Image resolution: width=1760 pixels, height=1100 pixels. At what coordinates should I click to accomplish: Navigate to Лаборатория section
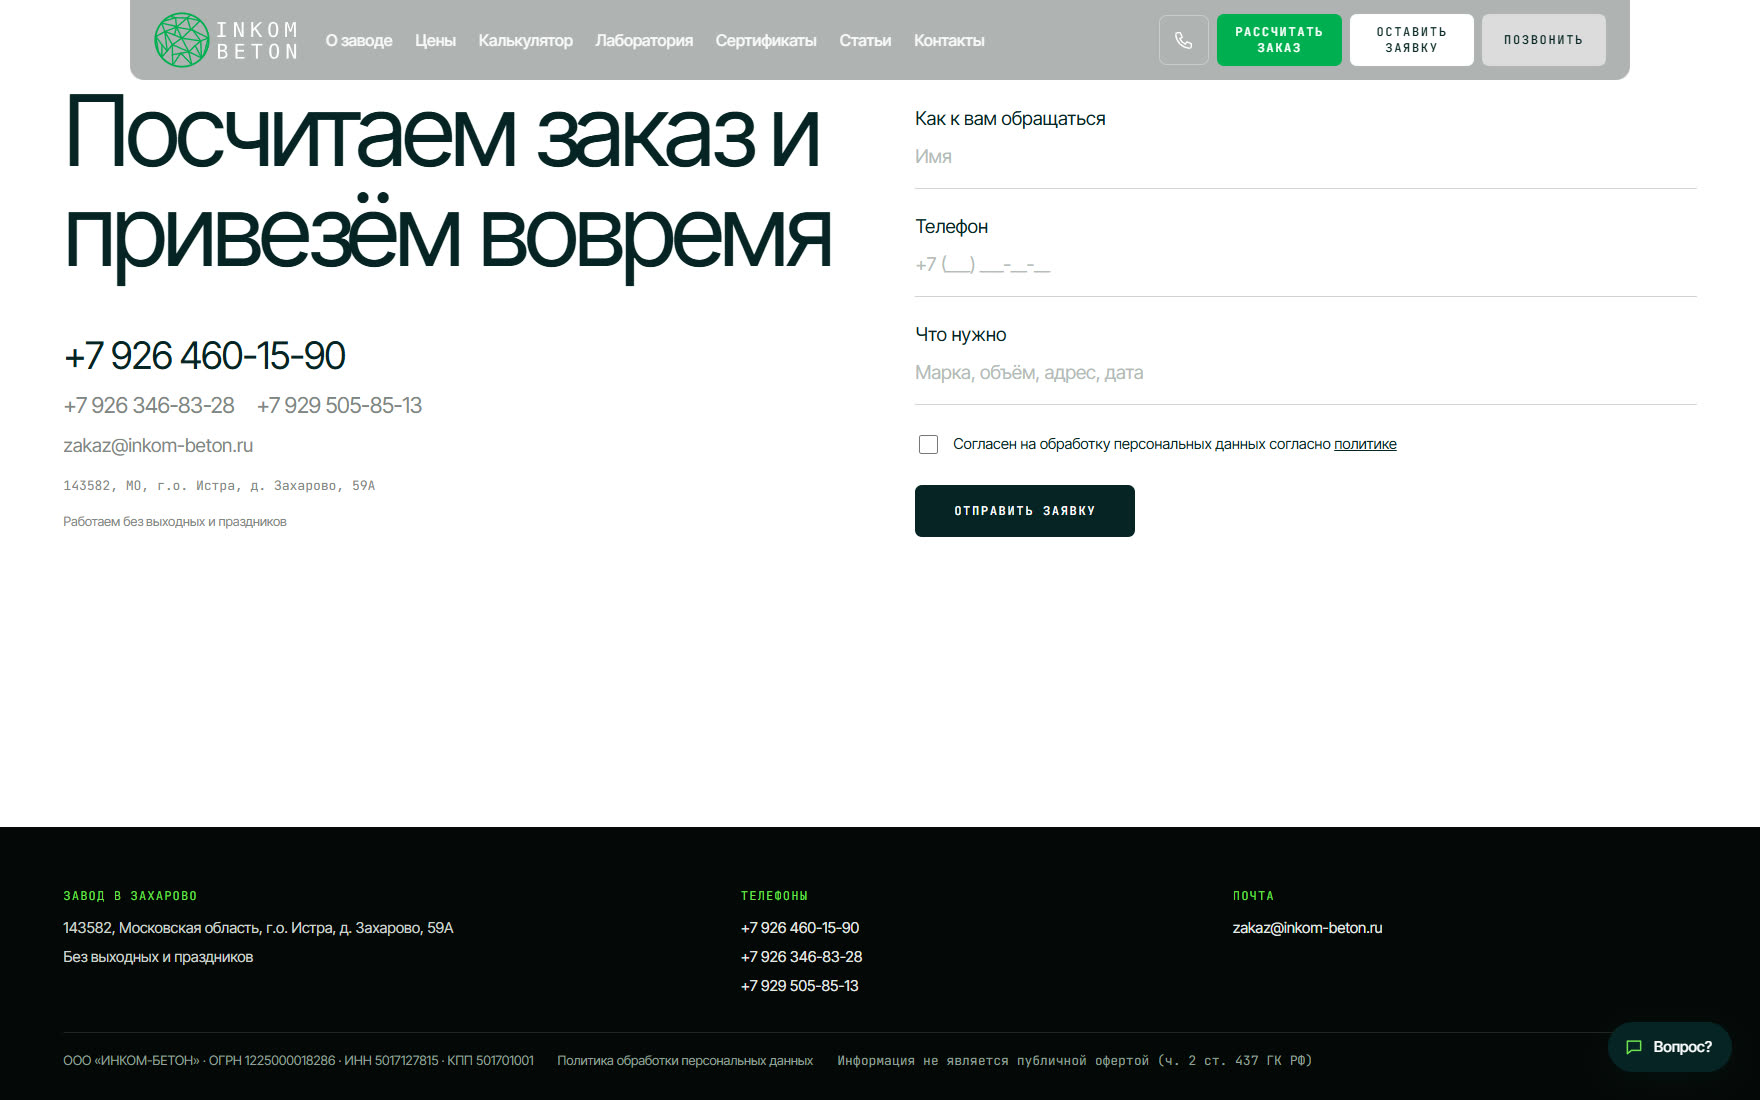[644, 41]
